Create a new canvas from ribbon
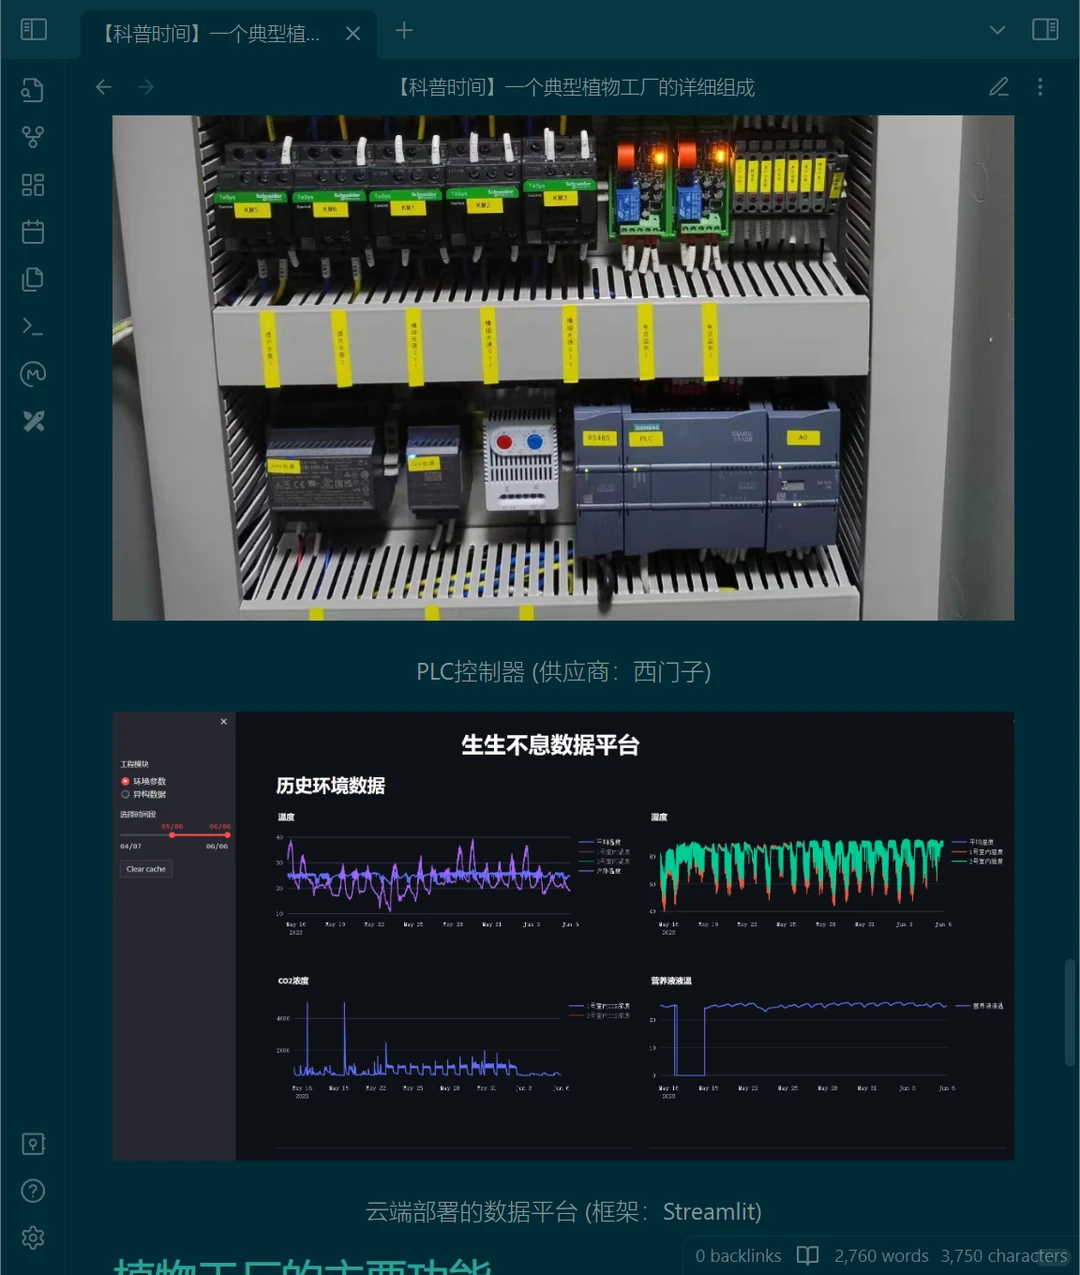Image resolution: width=1080 pixels, height=1275 pixels. (33, 184)
